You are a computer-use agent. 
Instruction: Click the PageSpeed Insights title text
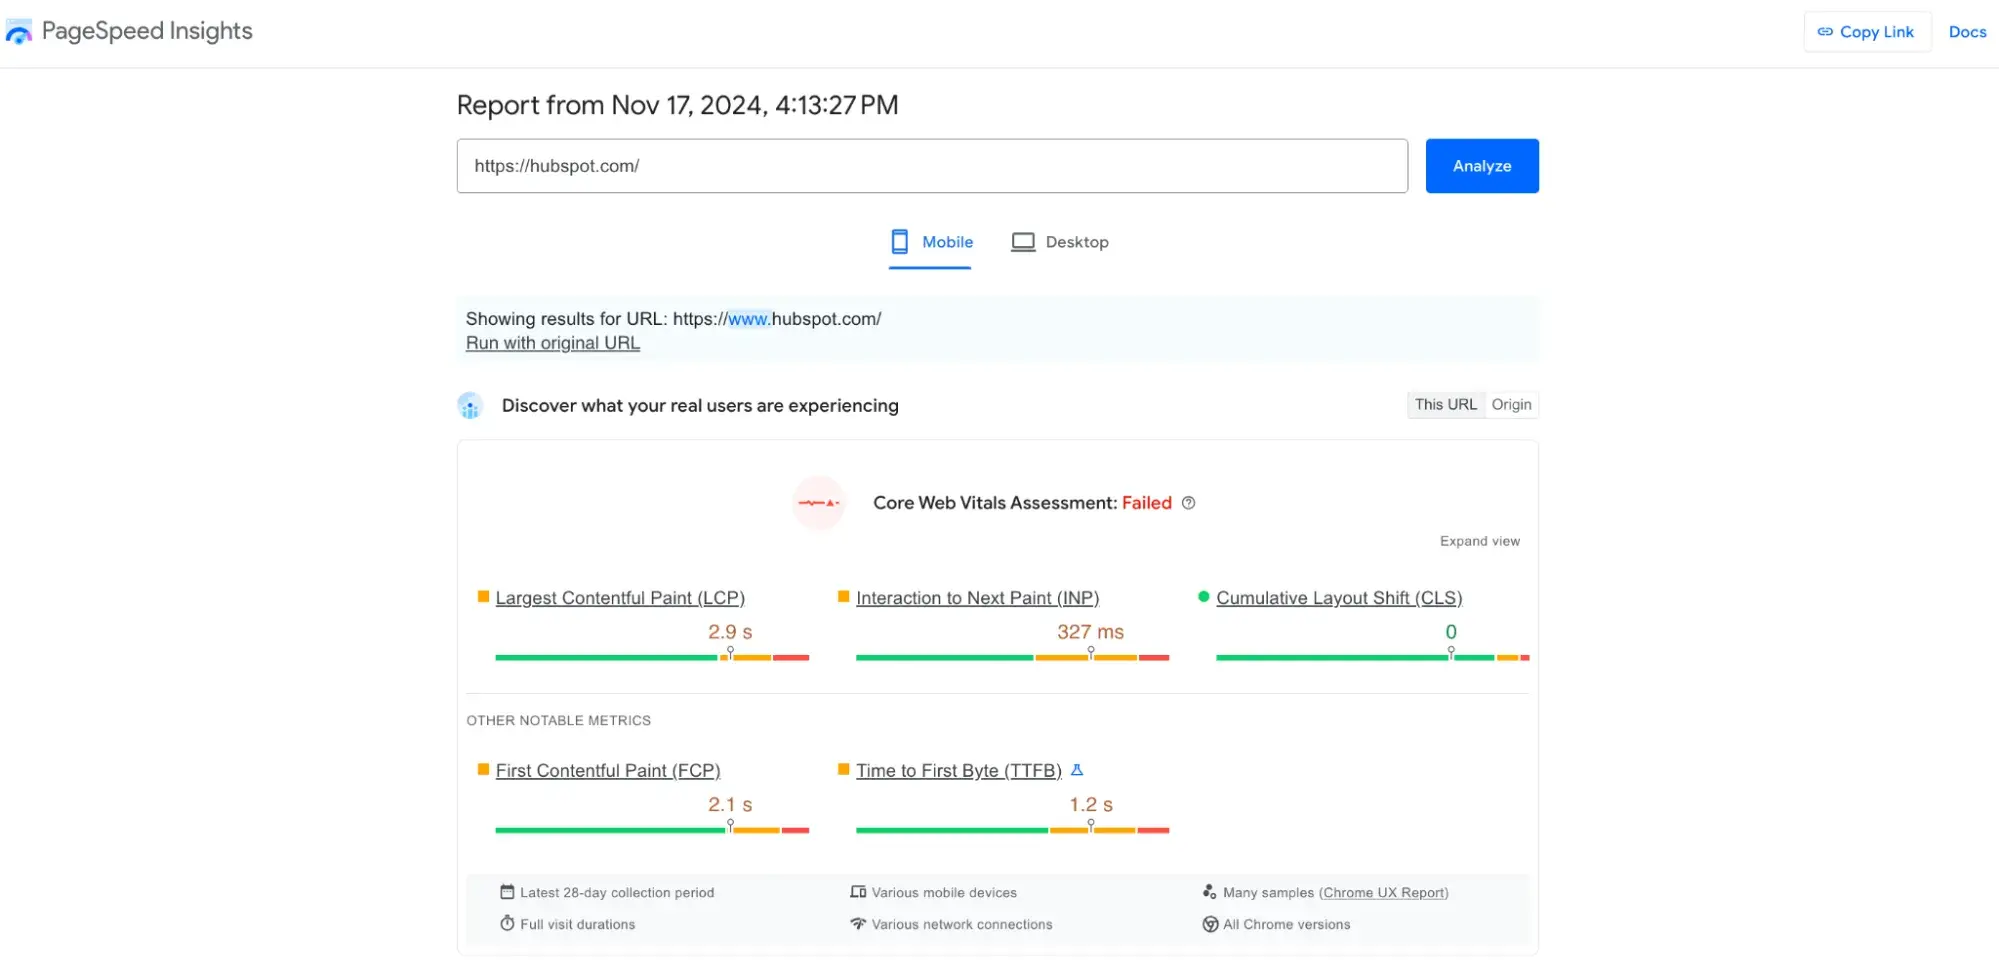pyautogui.click(x=147, y=32)
